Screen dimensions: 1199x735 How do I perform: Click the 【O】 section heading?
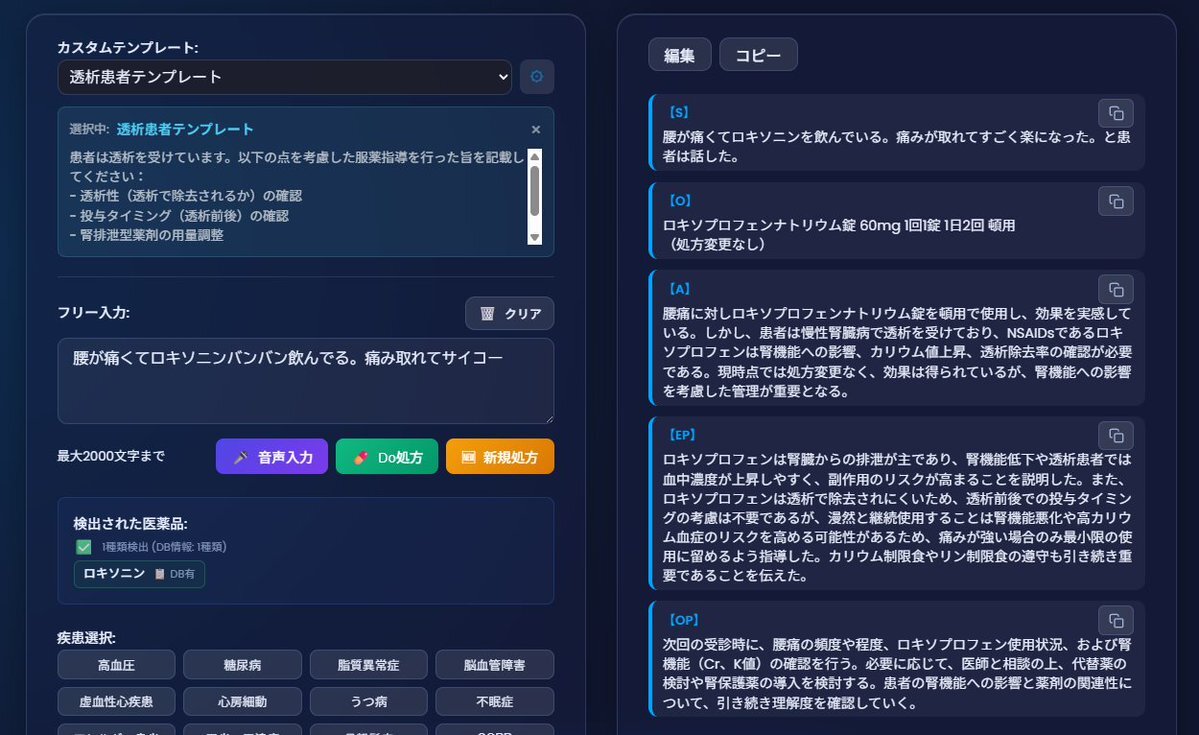[x=678, y=200]
